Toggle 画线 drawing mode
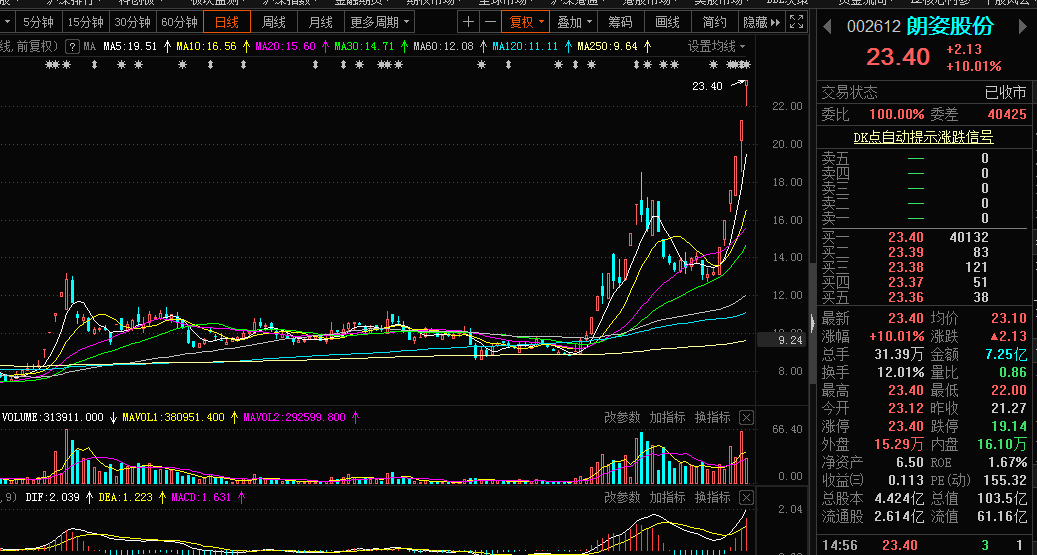This screenshot has width=1037, height=555. 667,22
